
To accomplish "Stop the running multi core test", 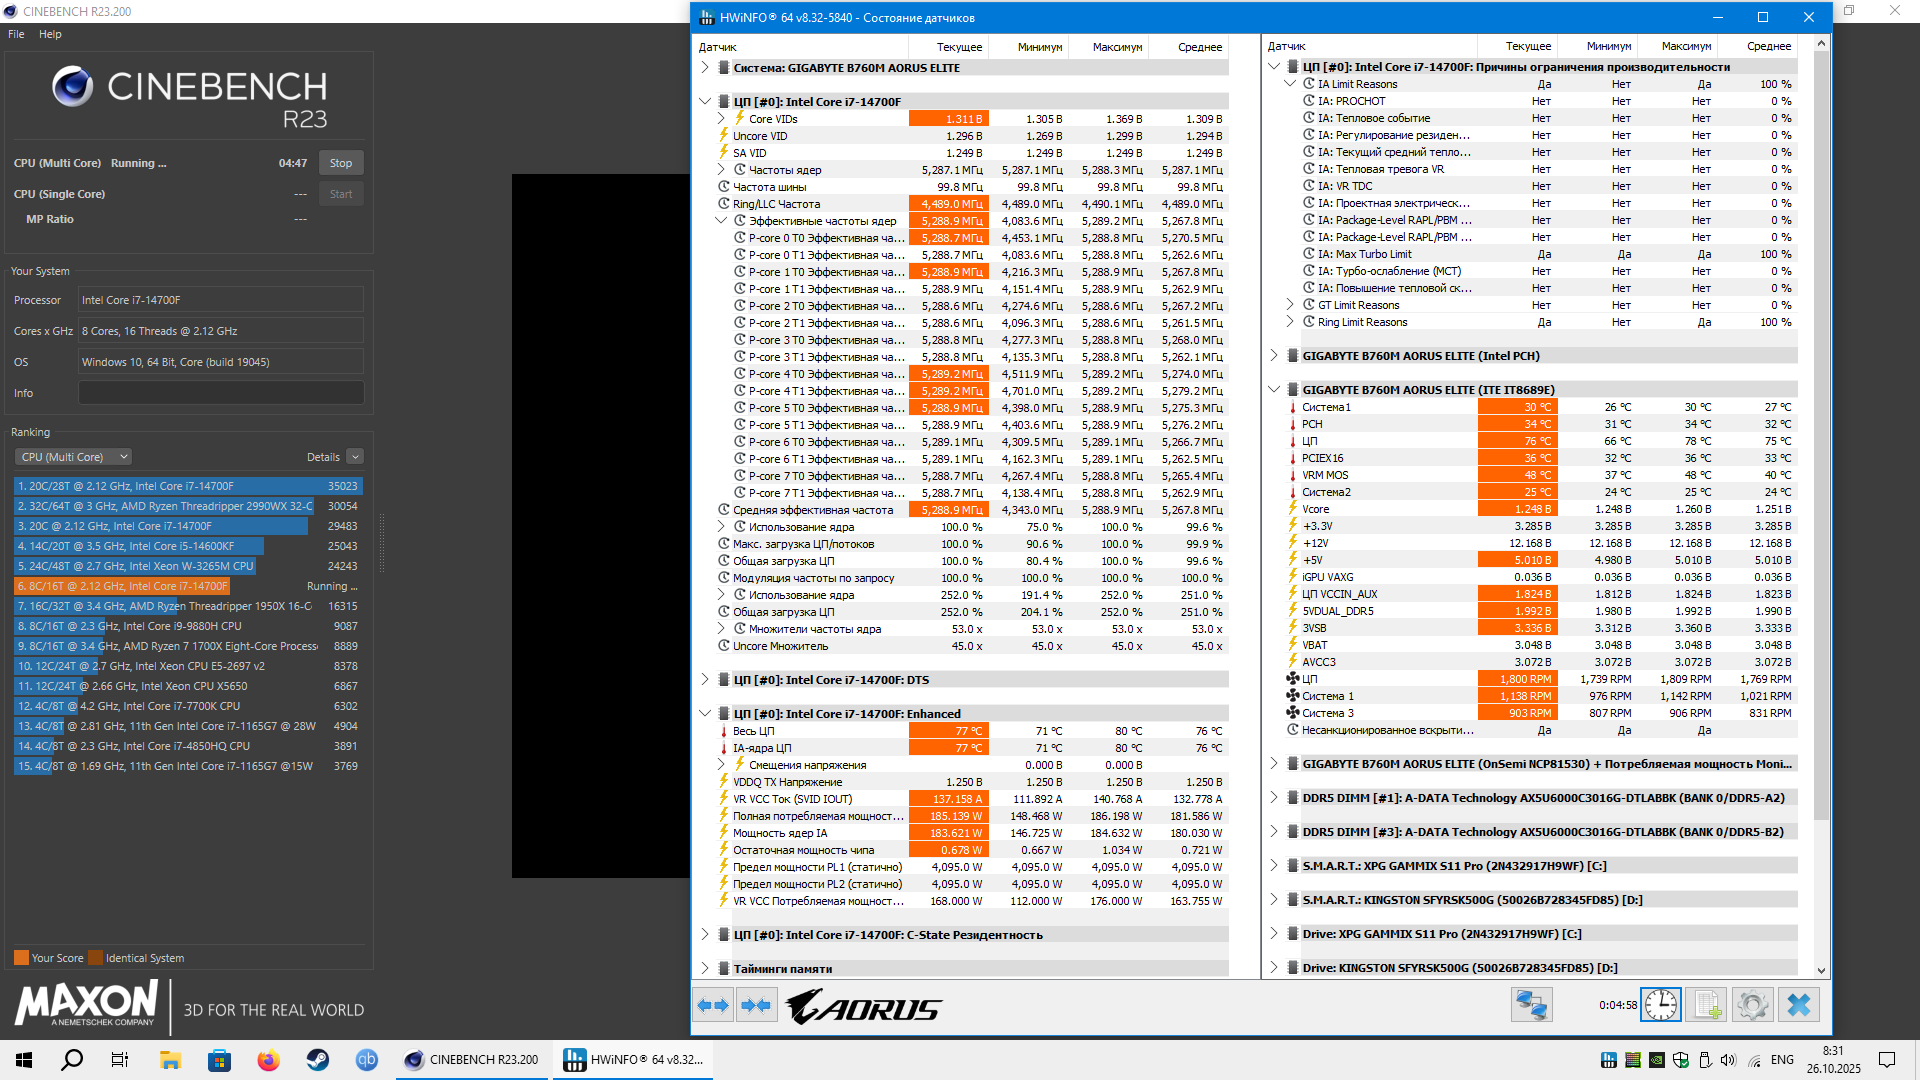I will point(341,163).
